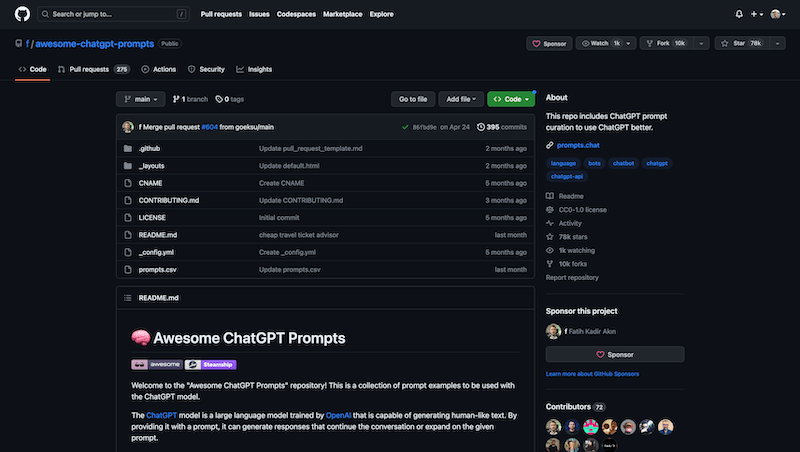The width and height of the screenshot is (800, 452).
Task: Select the chatgpt-api topic tag
Action: (567, 176)
